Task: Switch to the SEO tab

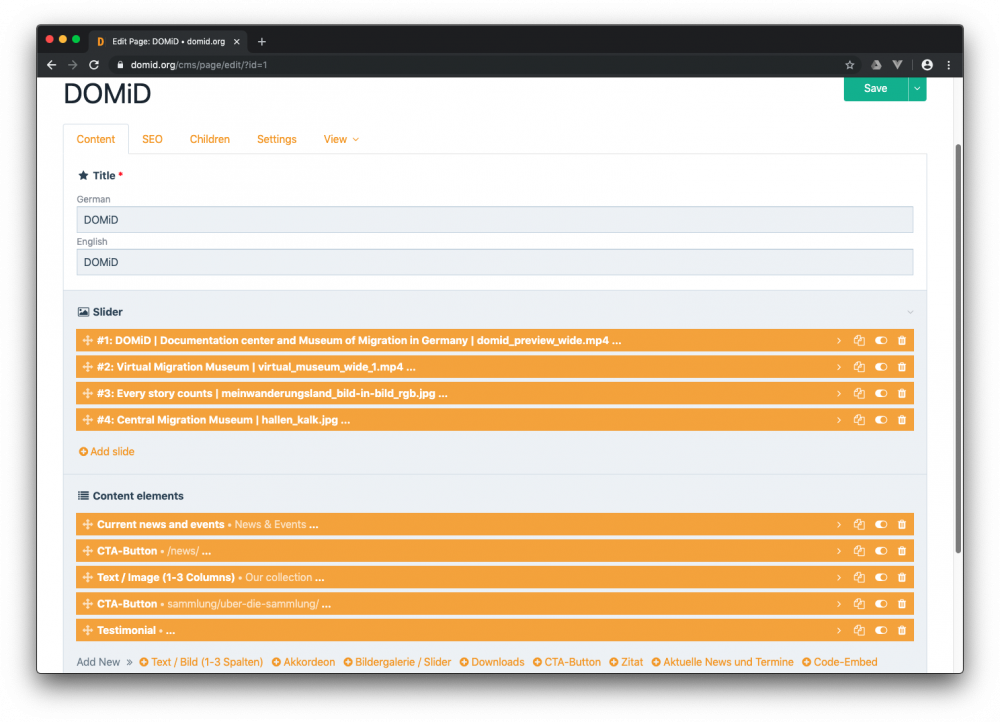Action: [x=152, y=139]
